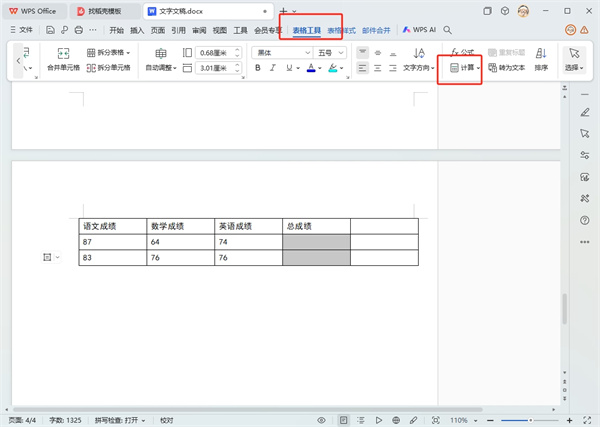Click Split Cells (拆分单元格)
The height and width of the screenshot is (427, 600).
pyautogui.click(x=109, y=68)
